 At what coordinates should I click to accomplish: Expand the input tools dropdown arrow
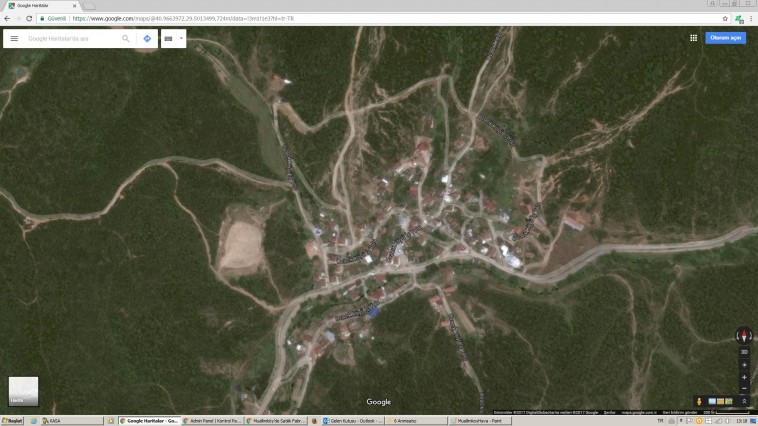point(181,39)
